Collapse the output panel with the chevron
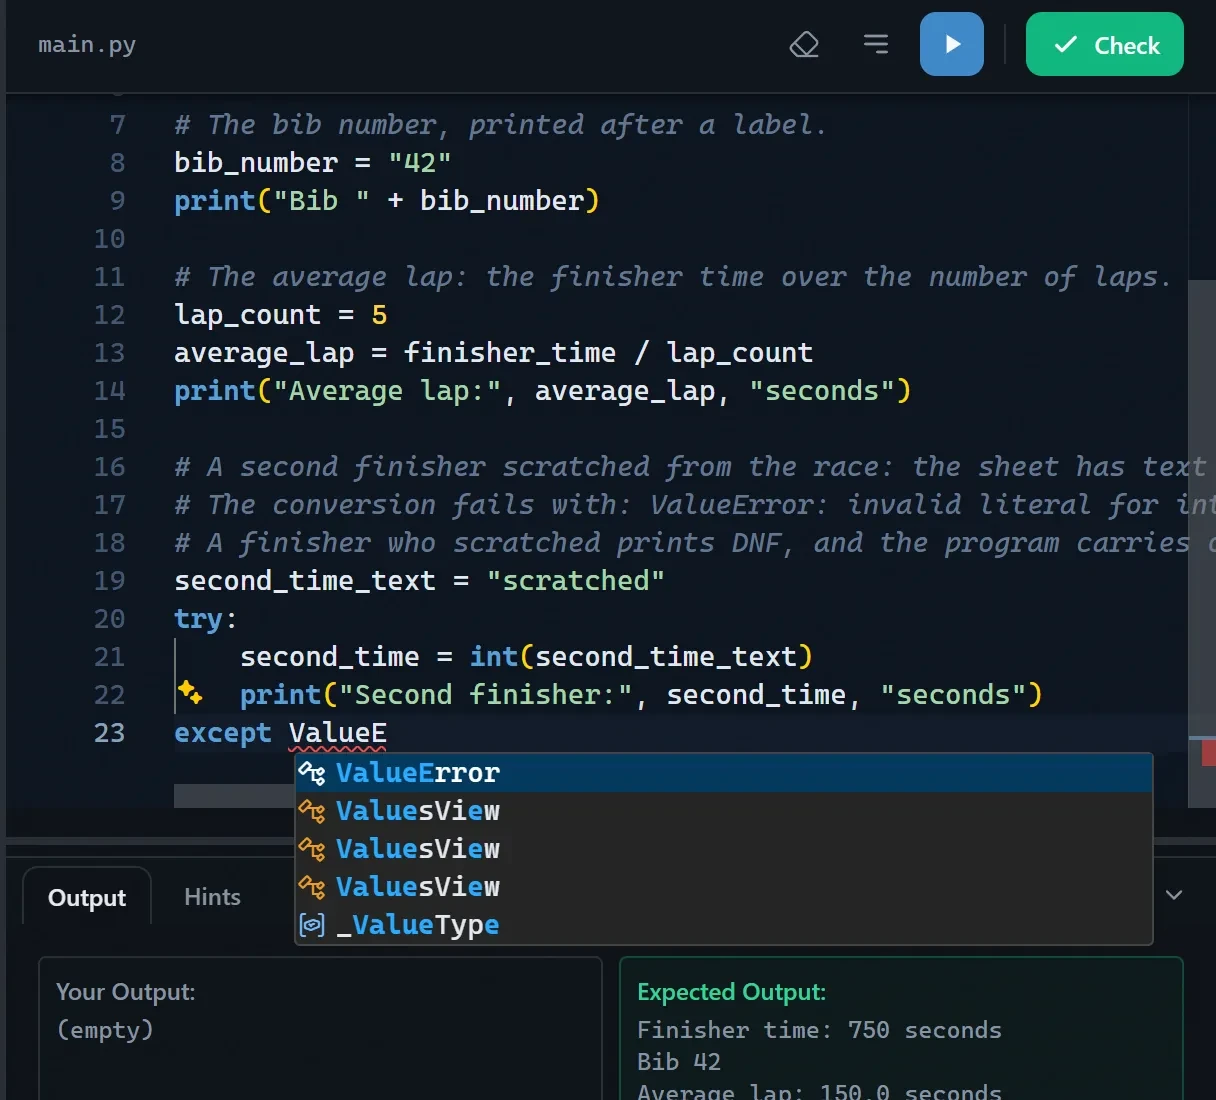Viewport: 1216px width, 1100px height. click(x=1174, y=895)
